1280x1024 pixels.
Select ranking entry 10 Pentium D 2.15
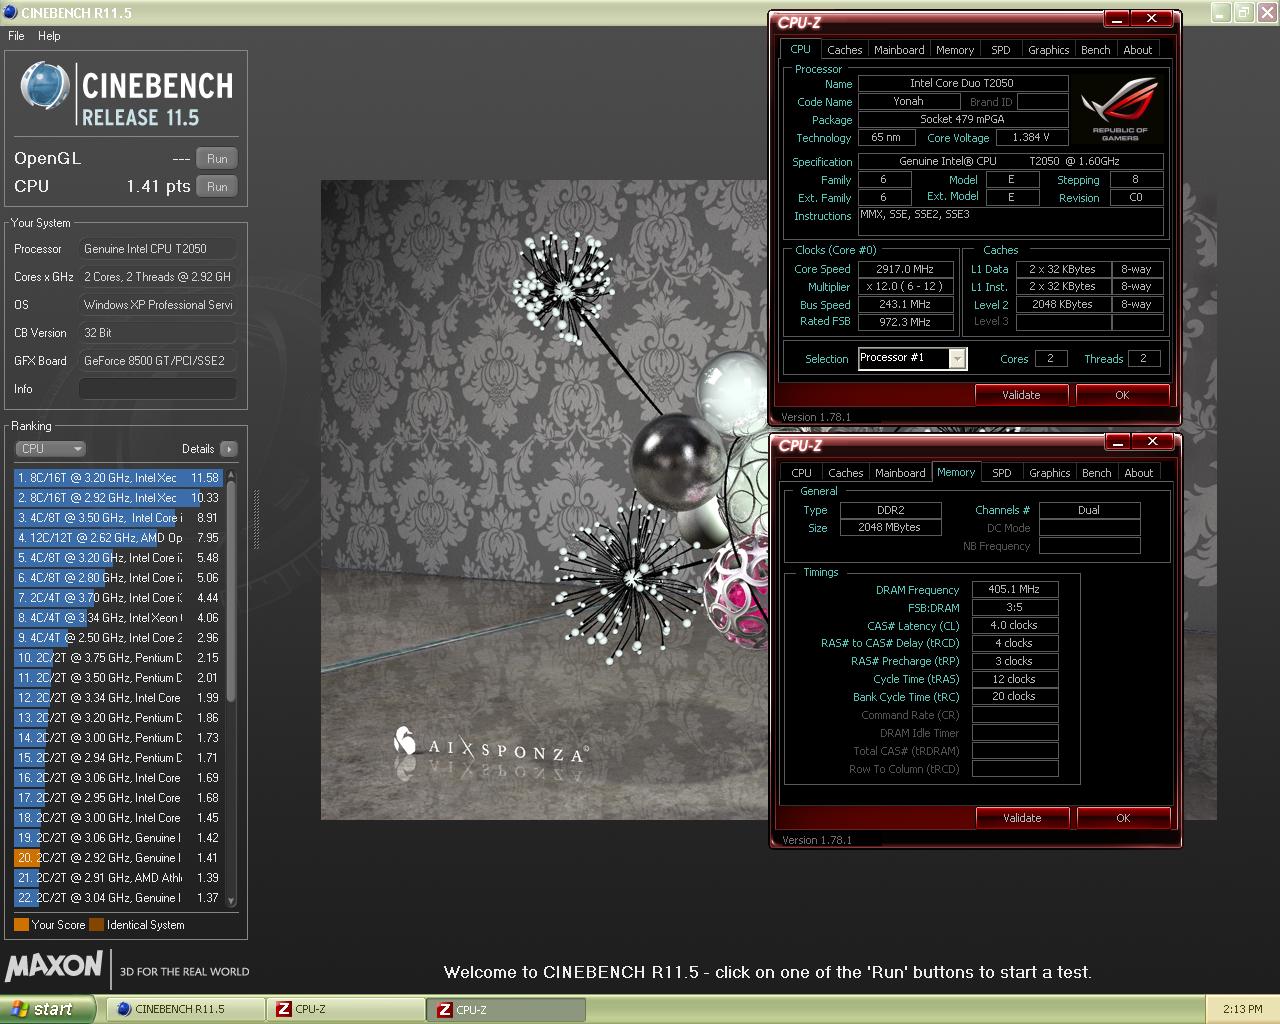pos(118,658)
